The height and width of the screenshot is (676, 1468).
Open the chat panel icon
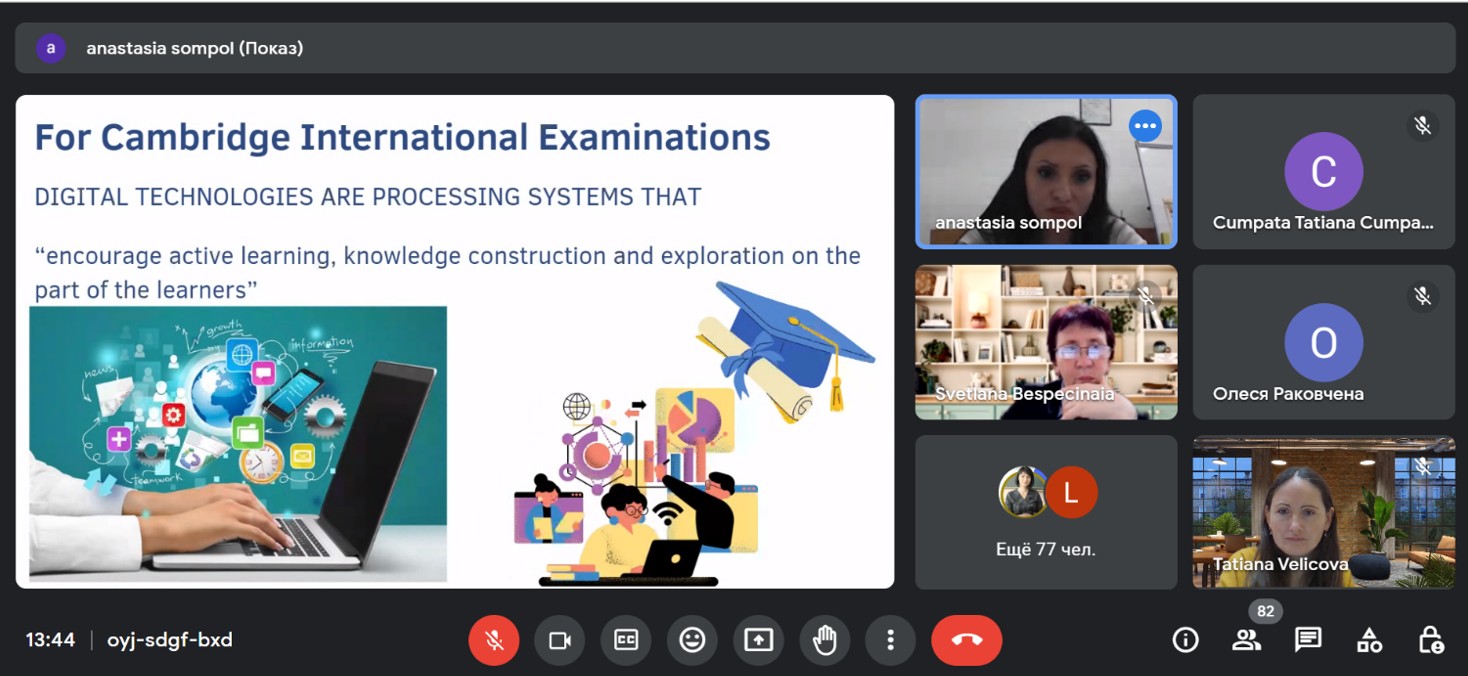tap(1308, 640)
